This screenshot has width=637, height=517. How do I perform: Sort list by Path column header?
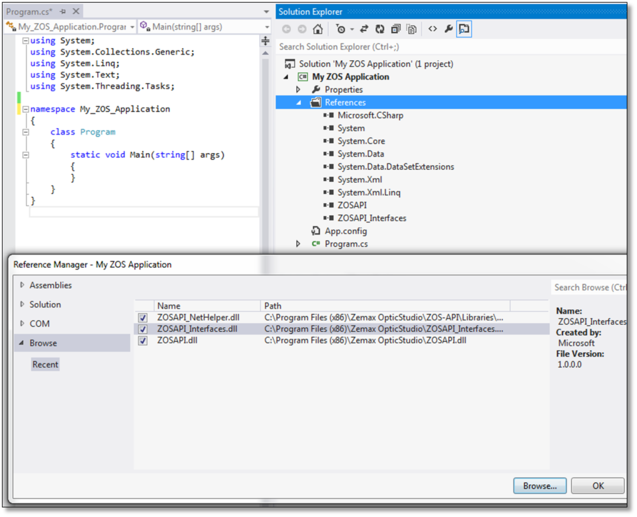pos(385,306)
